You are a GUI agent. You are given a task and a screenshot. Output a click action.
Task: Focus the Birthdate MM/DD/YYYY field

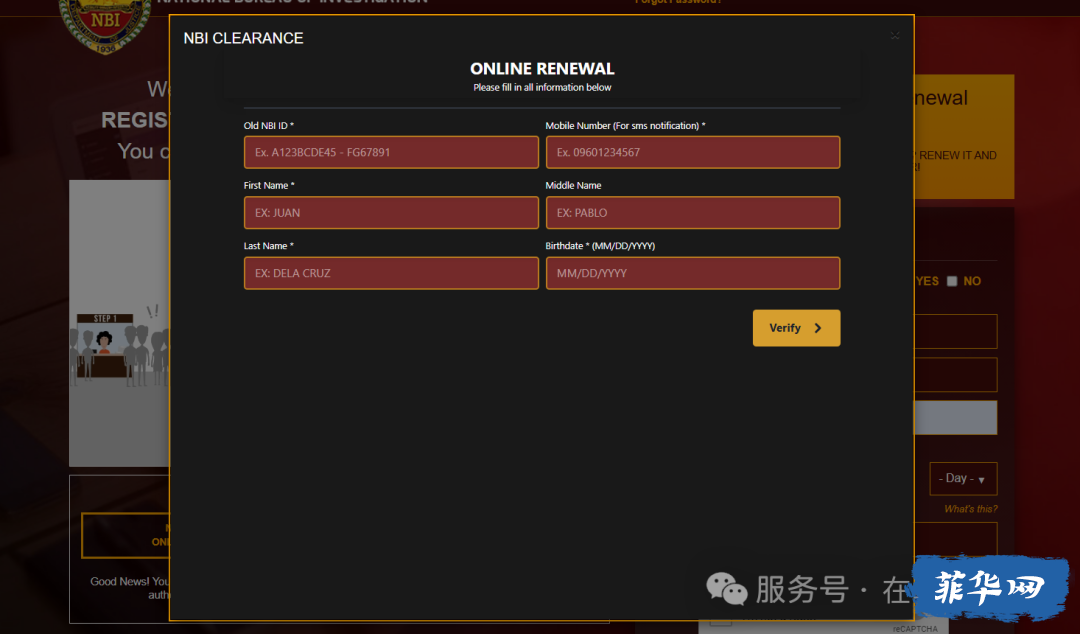(x=693, y=273)
